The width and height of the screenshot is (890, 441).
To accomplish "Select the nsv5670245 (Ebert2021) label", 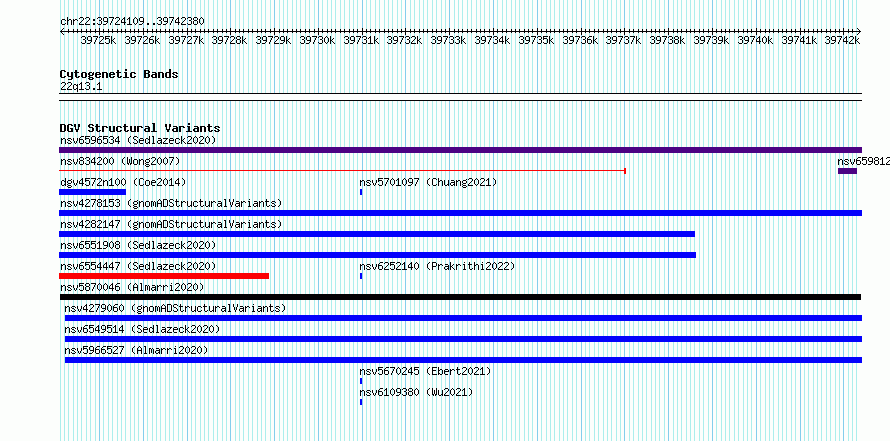I will (425, 371).
